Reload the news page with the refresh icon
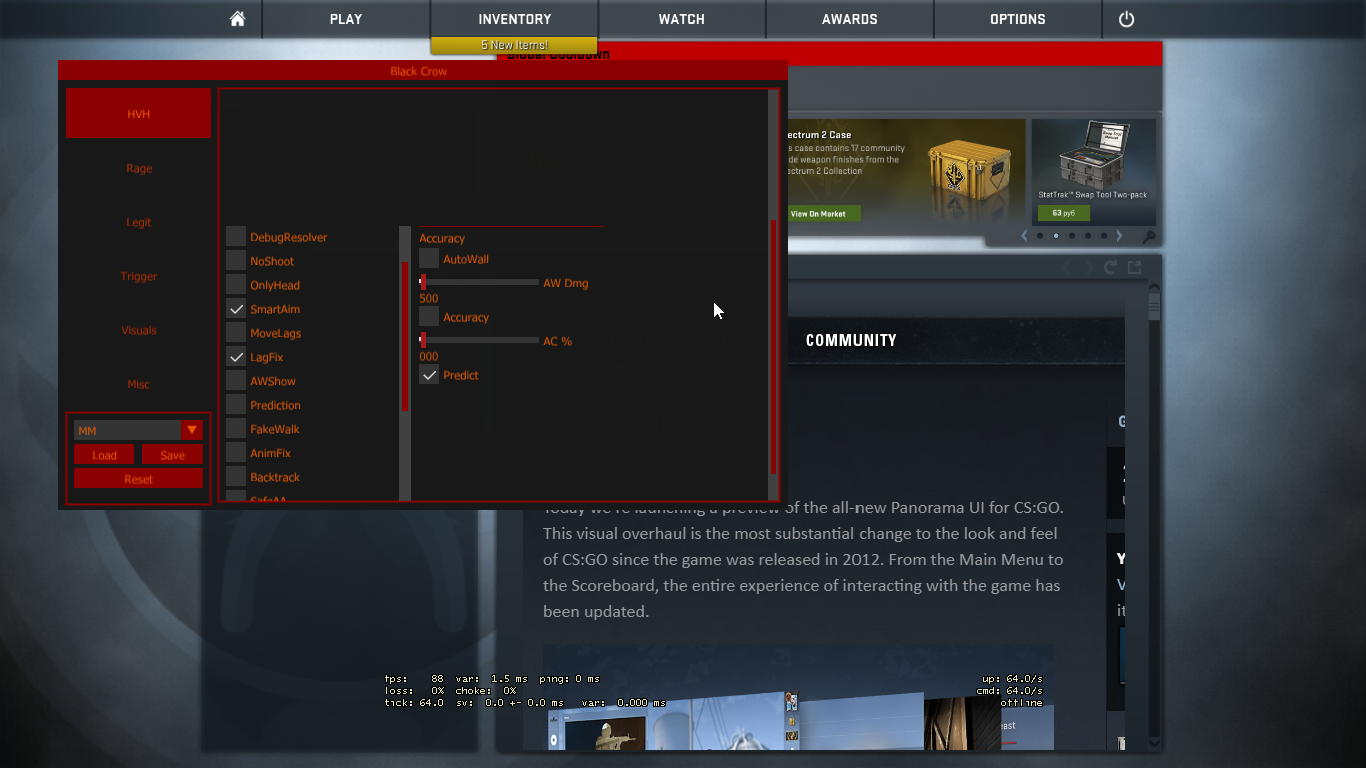The image size is (1366, 768). pos(1110,267)
